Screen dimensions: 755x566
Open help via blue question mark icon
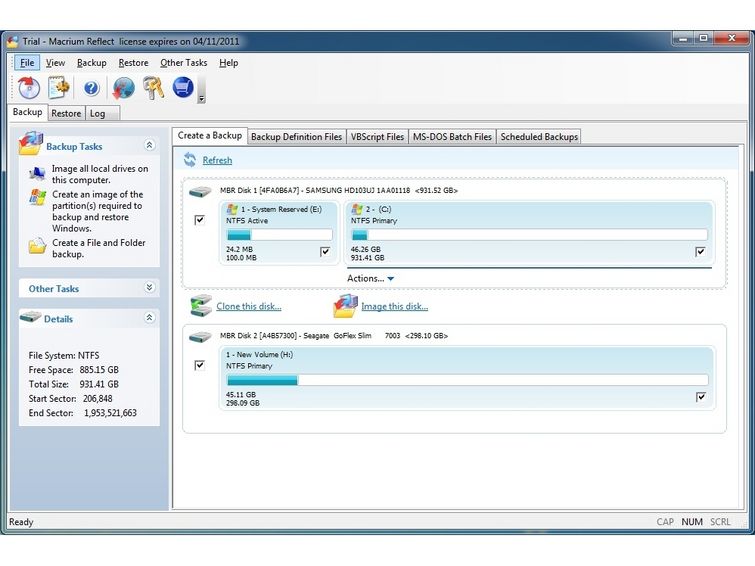point(91,88)
